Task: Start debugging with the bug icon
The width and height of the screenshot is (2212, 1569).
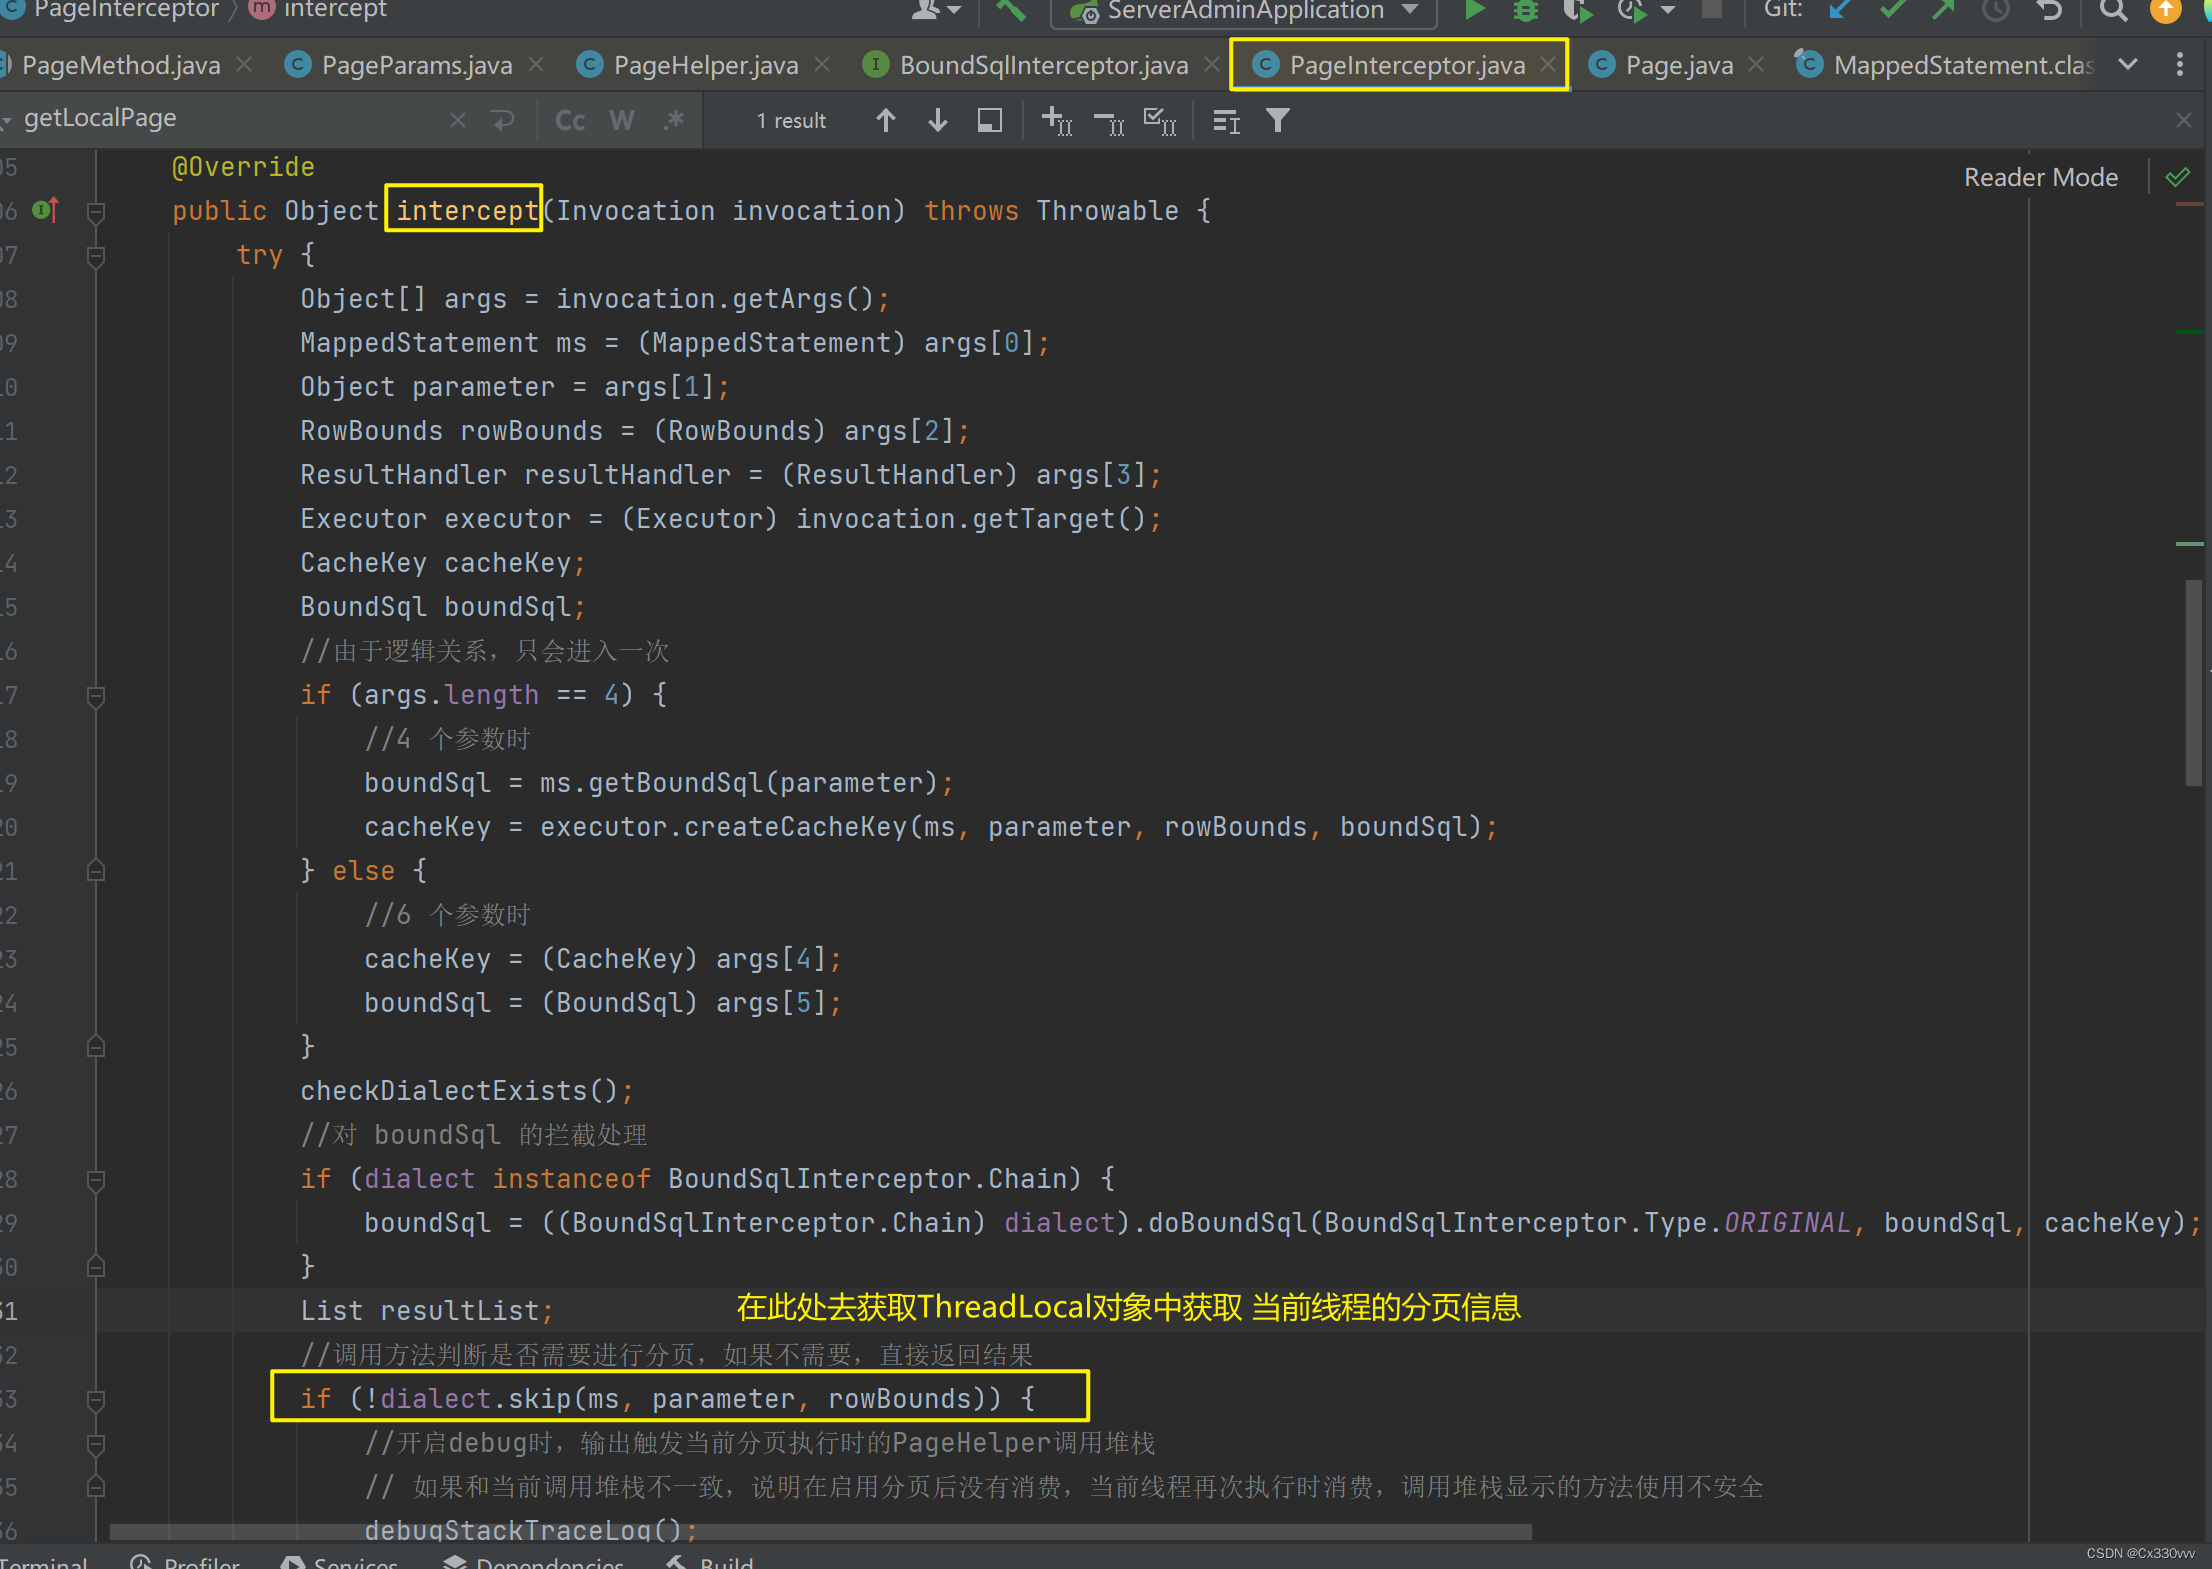Action: pos(1525,10)
